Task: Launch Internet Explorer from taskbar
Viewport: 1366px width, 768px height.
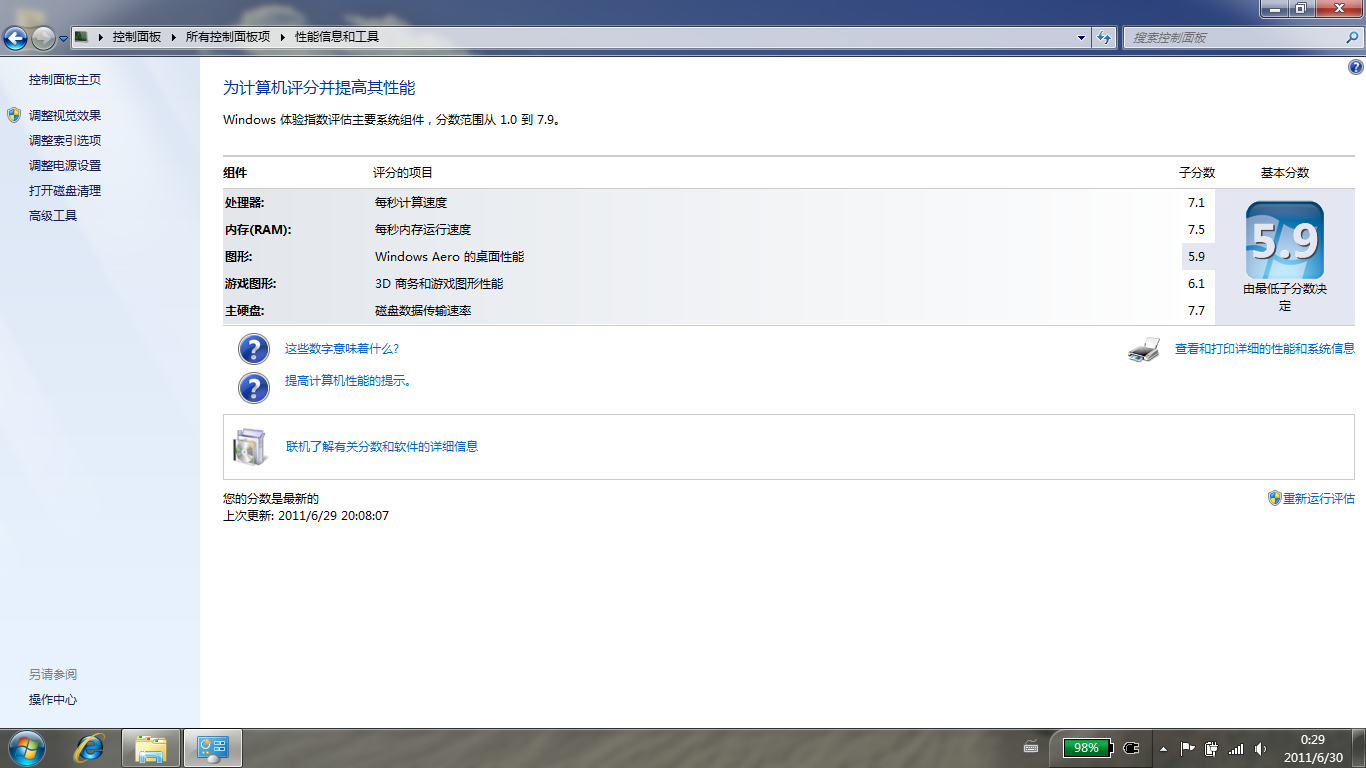Action: [90, 748]
